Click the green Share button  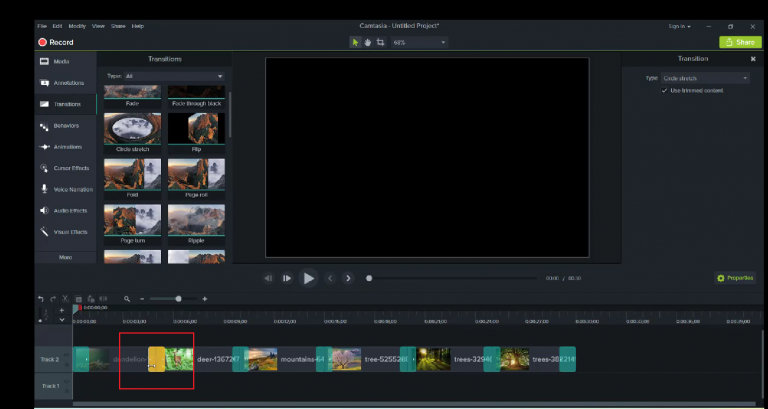click(740, 42)
